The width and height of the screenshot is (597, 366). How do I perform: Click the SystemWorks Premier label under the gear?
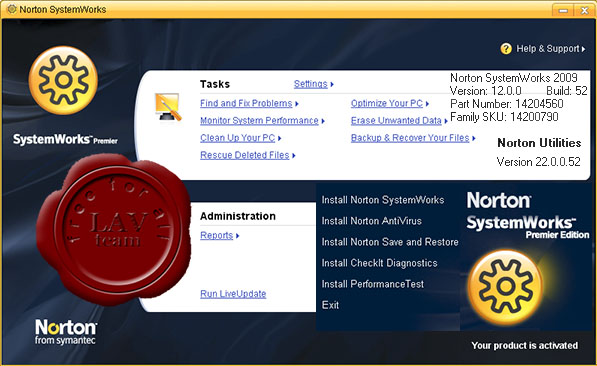(x=65, y=139)
